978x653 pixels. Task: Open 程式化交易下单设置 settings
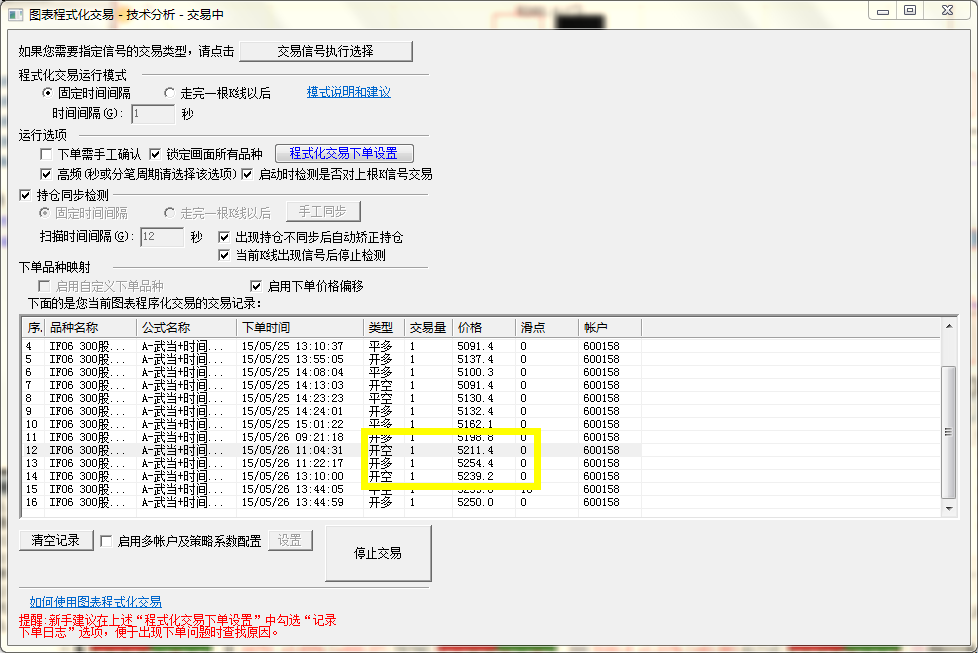[344, 153]
